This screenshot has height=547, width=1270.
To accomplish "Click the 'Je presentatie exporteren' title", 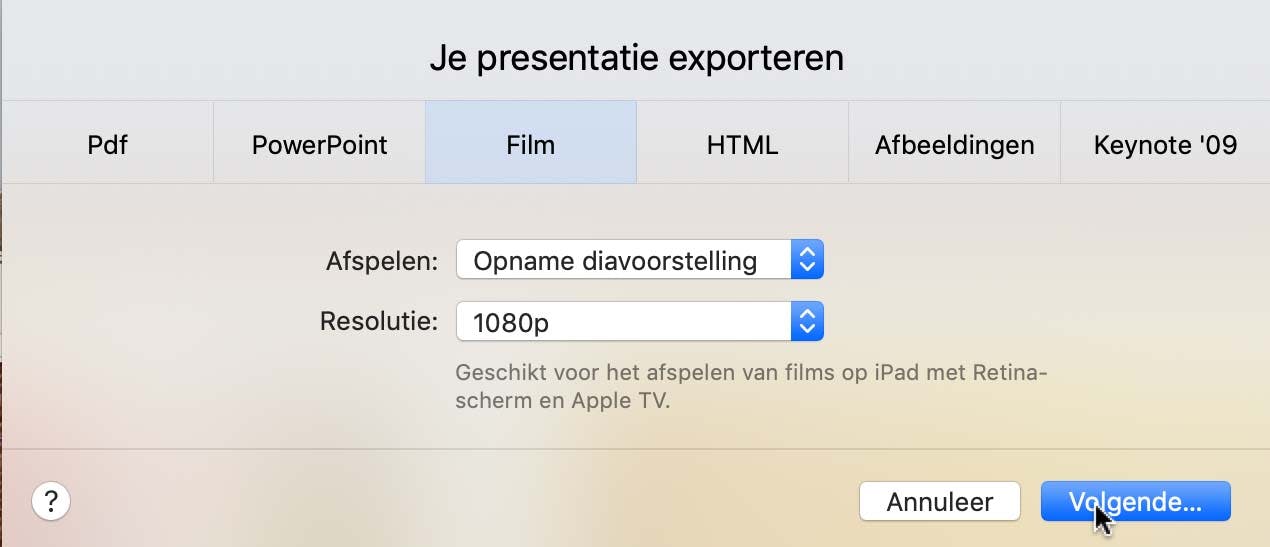I will click(636, 58).
